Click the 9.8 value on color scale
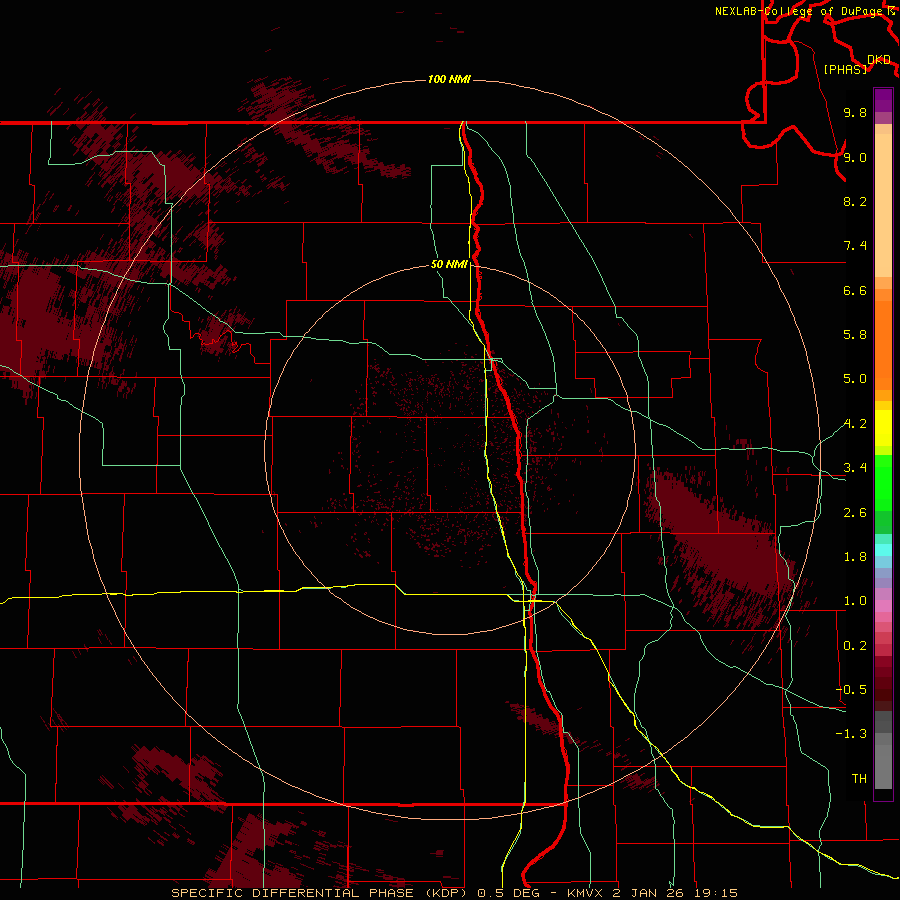This screenshot has height=900, width=900. (855, 113)
